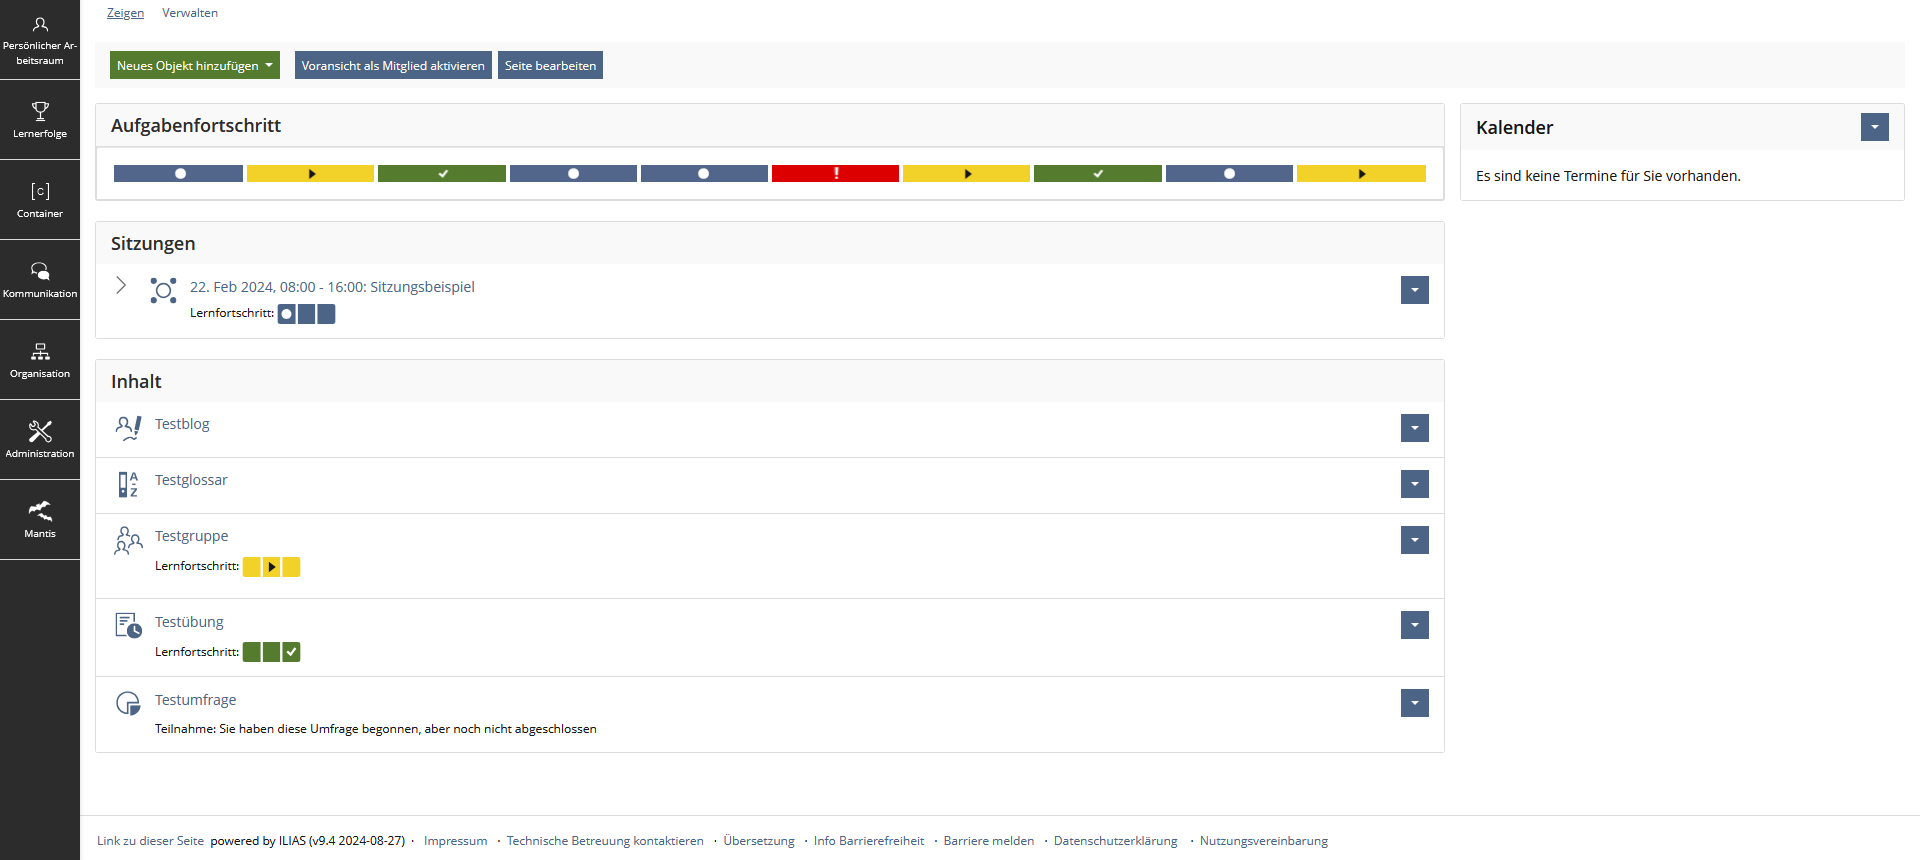The width and height of the screenshot is (1920, 860).
Task: Click the Sitzungen heading
Action: click(x=153, y=244)
